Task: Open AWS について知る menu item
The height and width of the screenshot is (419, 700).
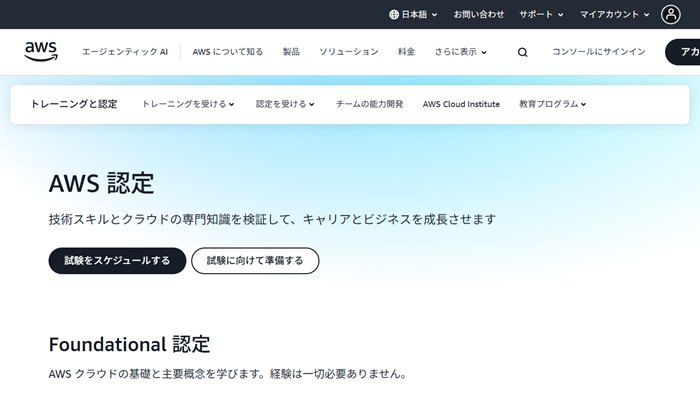Action: point(228,52)
